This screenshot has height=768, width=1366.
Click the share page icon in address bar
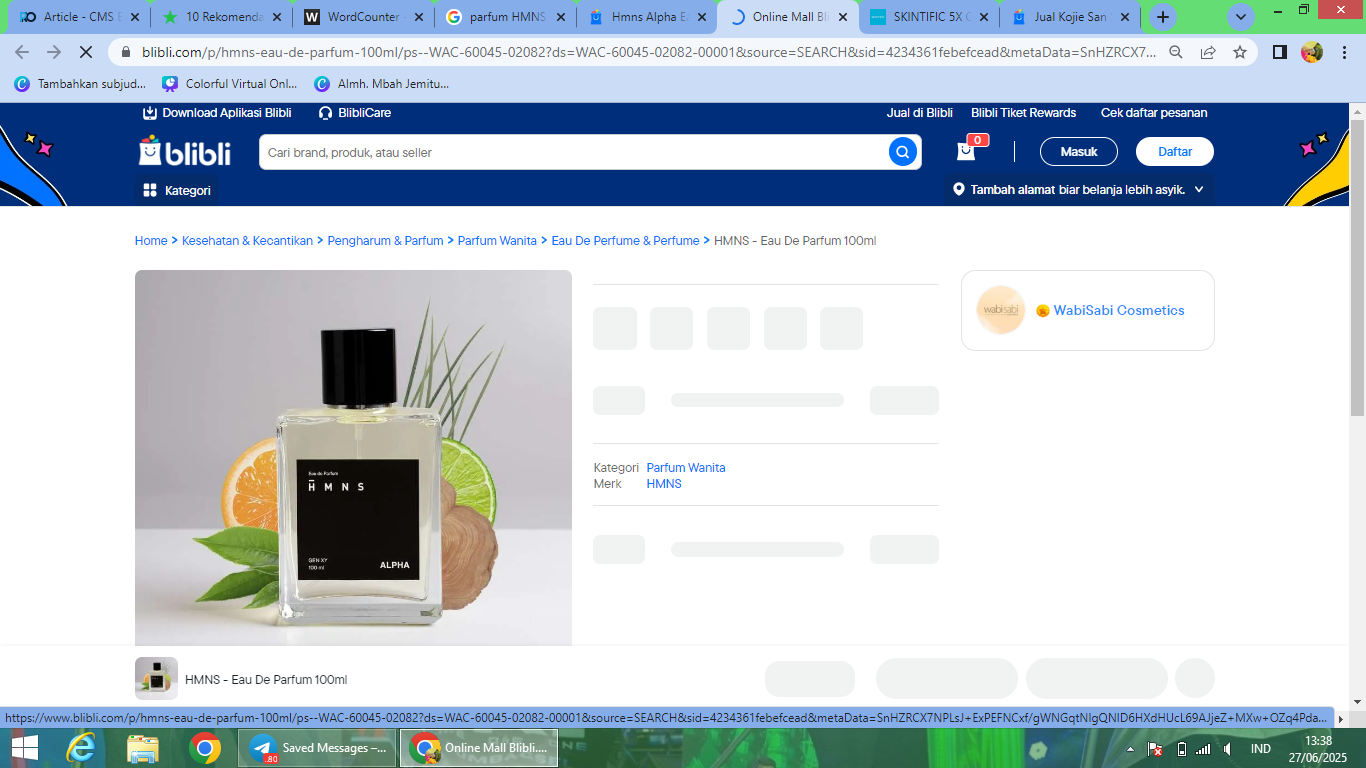point(1208,52)
